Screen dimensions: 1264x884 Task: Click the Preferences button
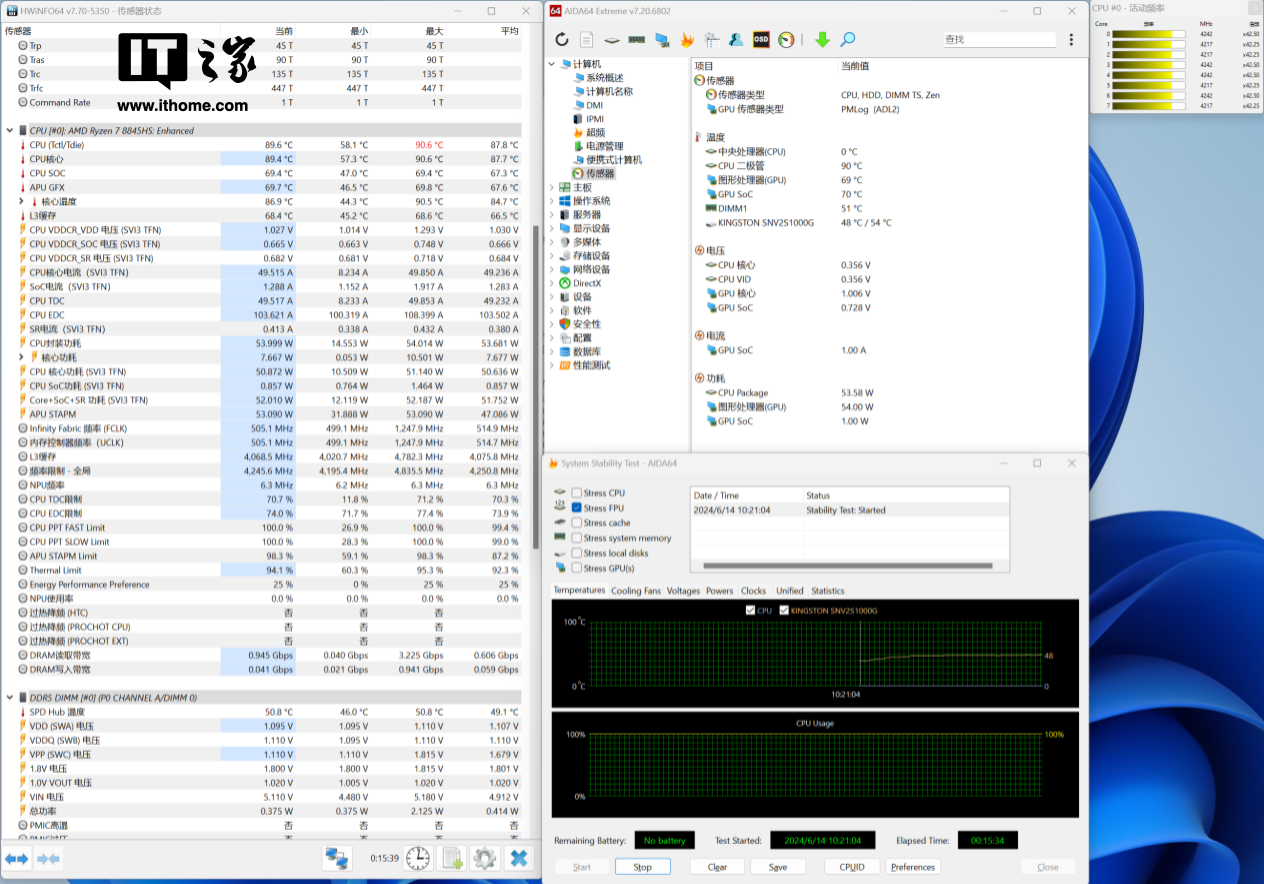coord(913,867)
